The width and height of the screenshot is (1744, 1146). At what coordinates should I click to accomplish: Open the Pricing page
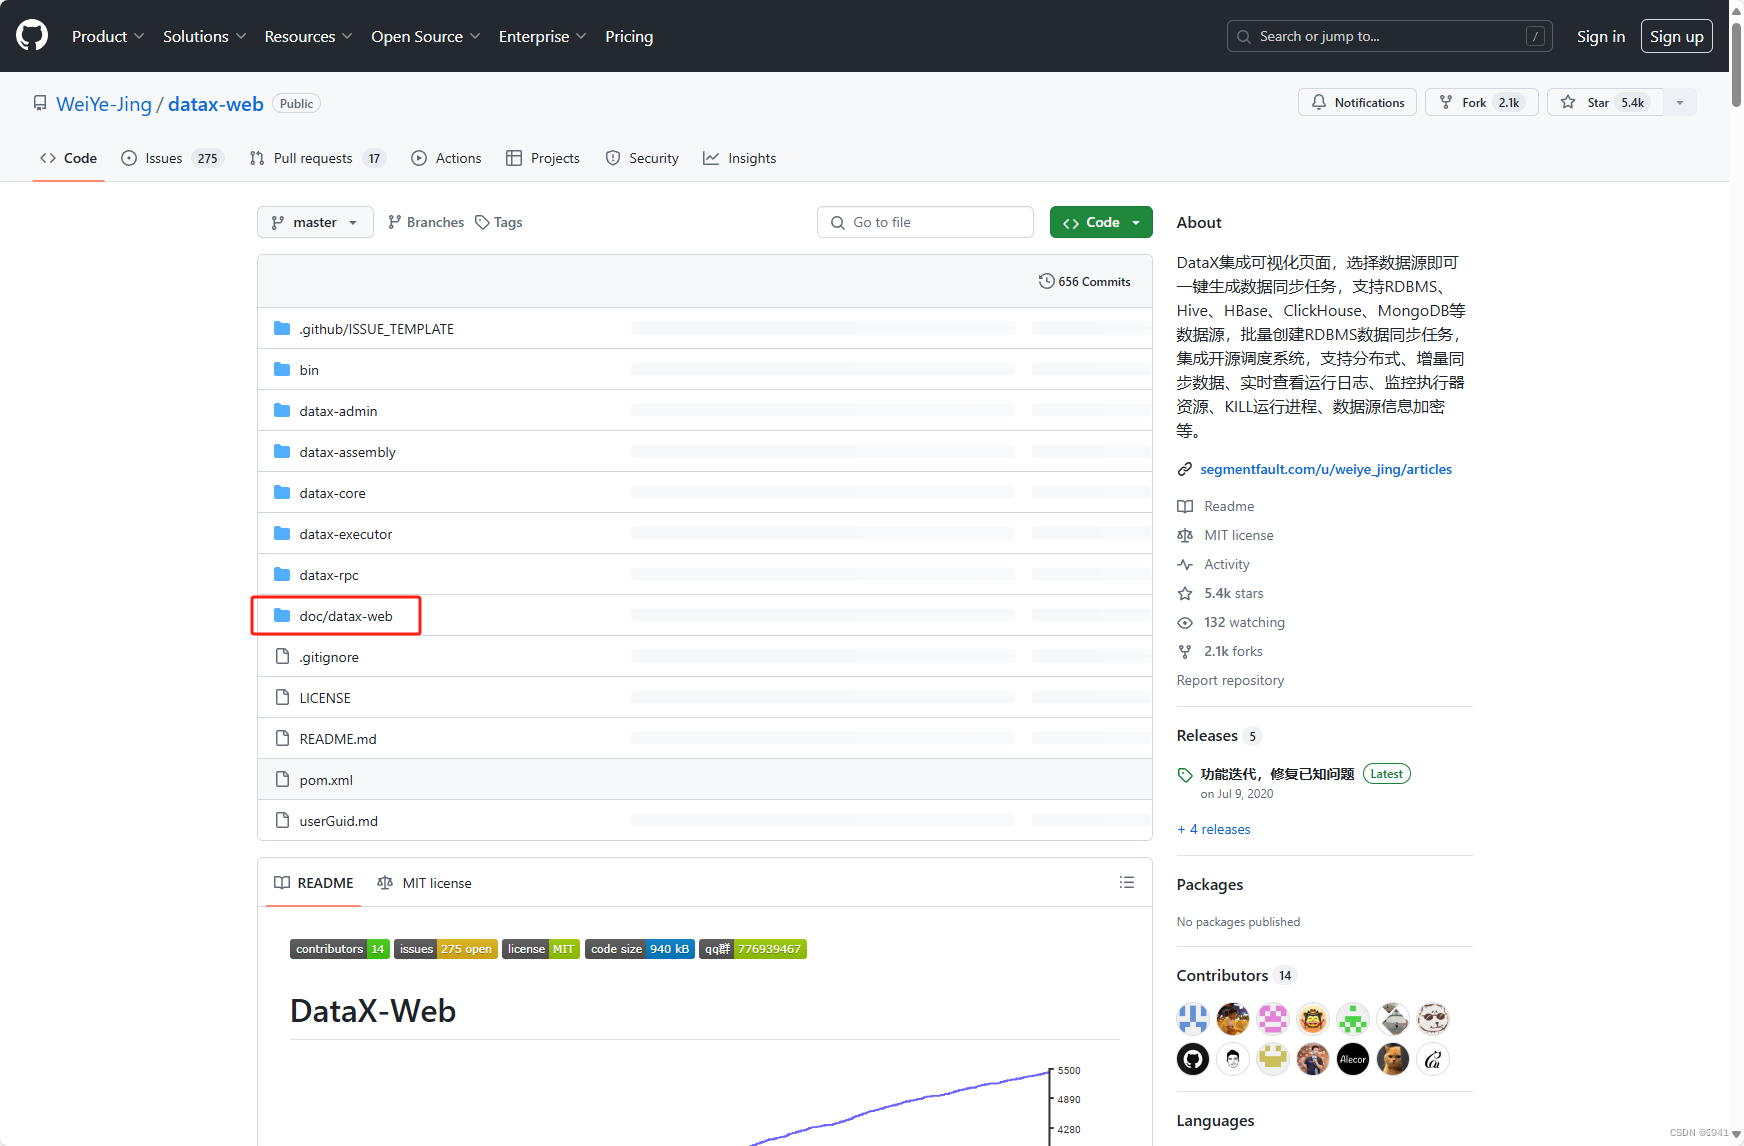629,36
